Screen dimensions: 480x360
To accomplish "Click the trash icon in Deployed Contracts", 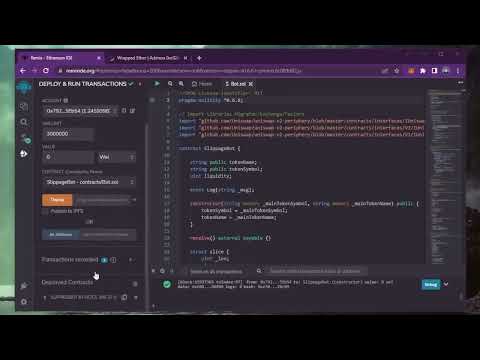I will [x=135, y=284].
